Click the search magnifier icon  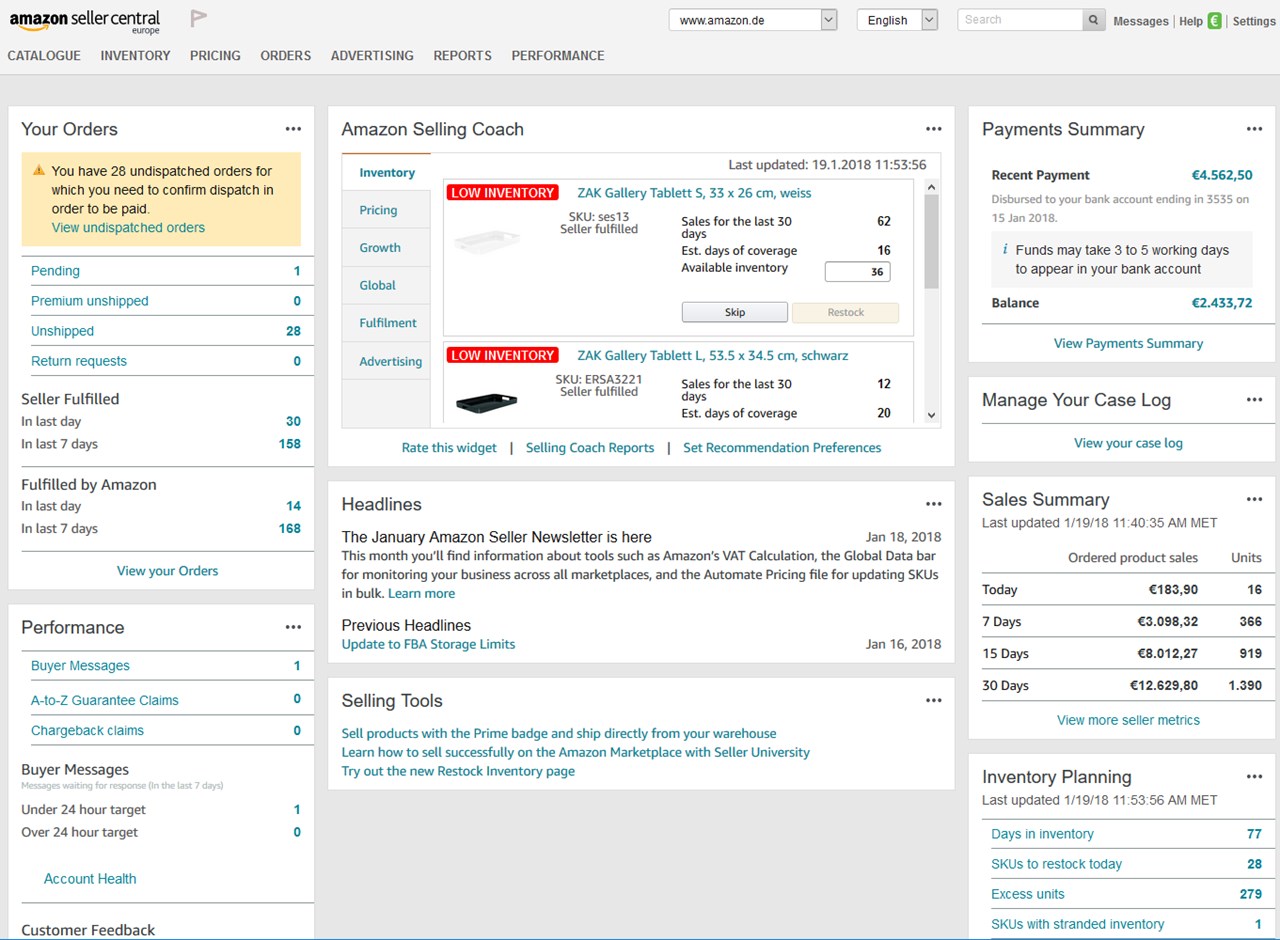pyautogui.click(x=1094, y=20)
